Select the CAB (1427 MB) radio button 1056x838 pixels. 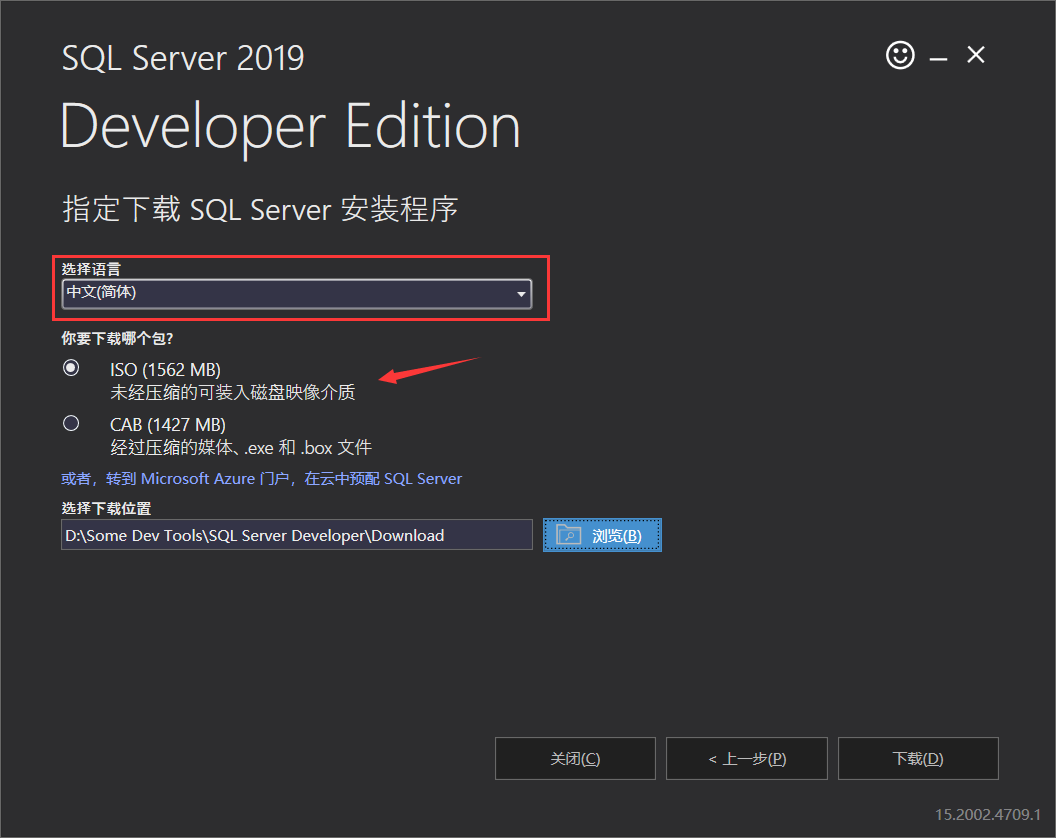(70, 422)
